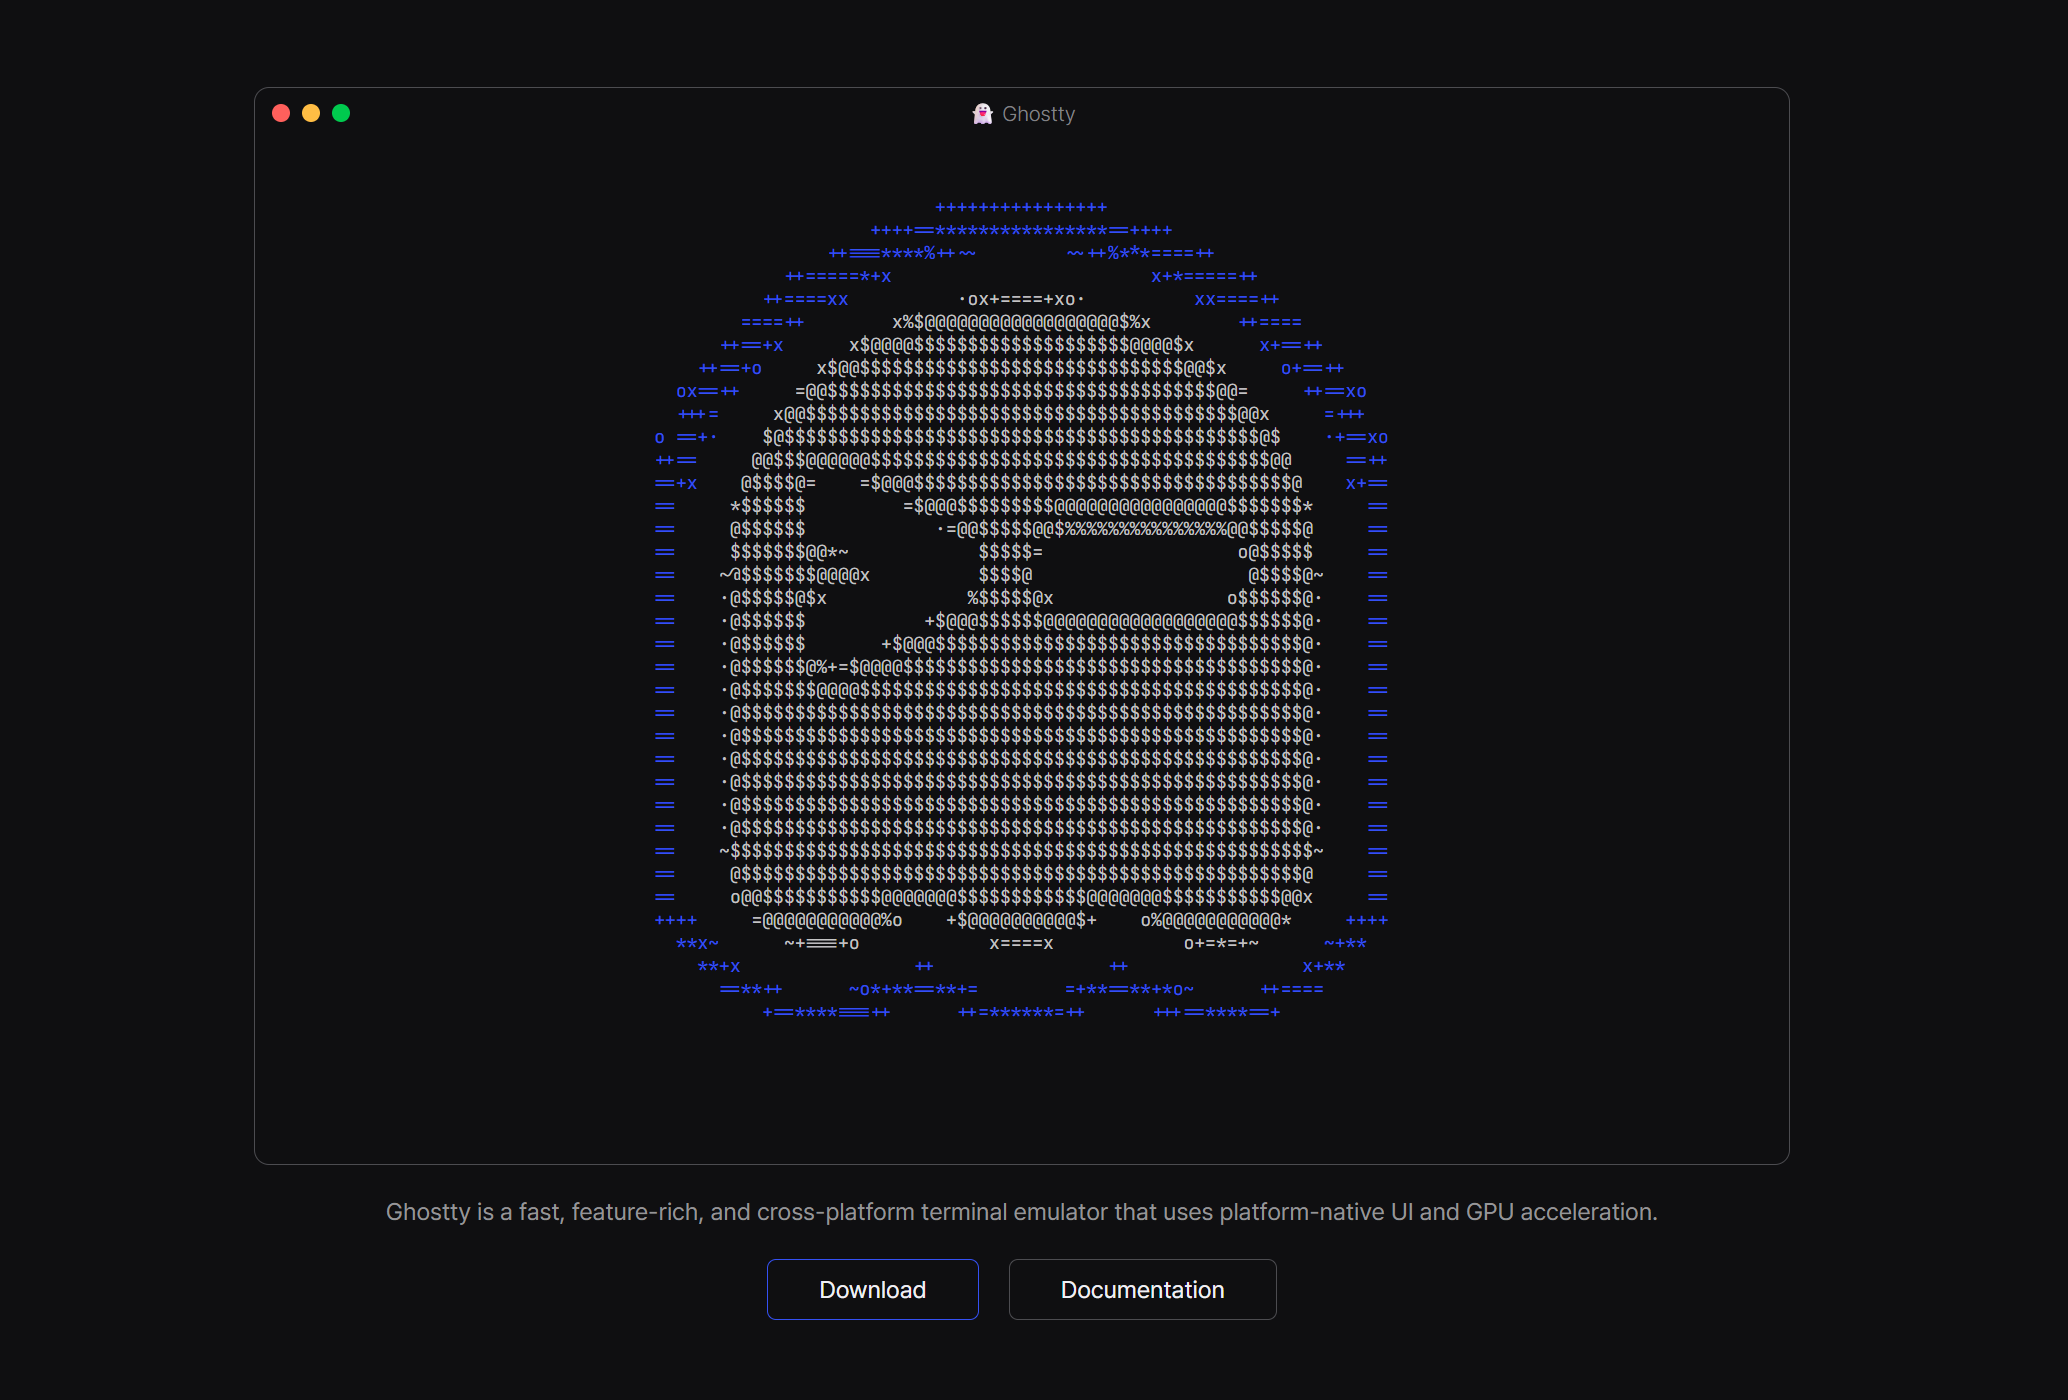Click the red close window dot

pos(281,113)
